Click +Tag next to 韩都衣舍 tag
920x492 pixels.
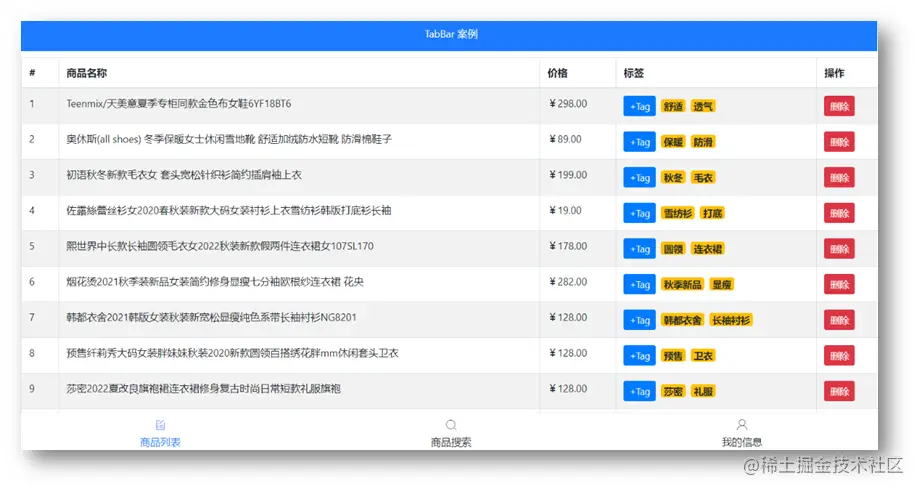[x=640, y=320]
